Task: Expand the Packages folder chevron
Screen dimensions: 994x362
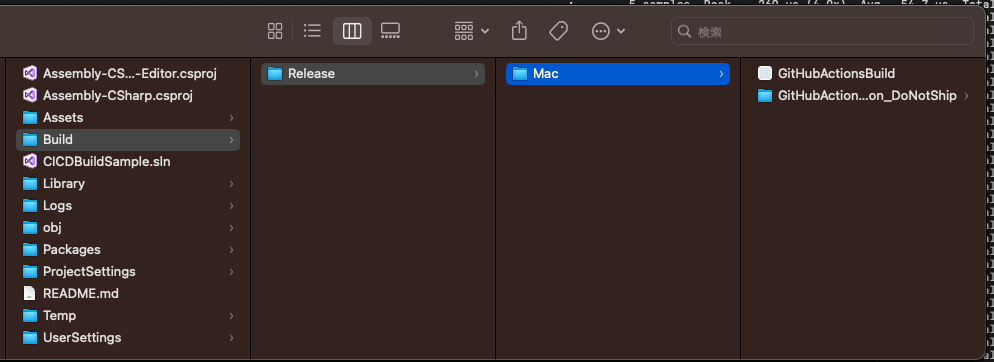Action: coord(231,250)
